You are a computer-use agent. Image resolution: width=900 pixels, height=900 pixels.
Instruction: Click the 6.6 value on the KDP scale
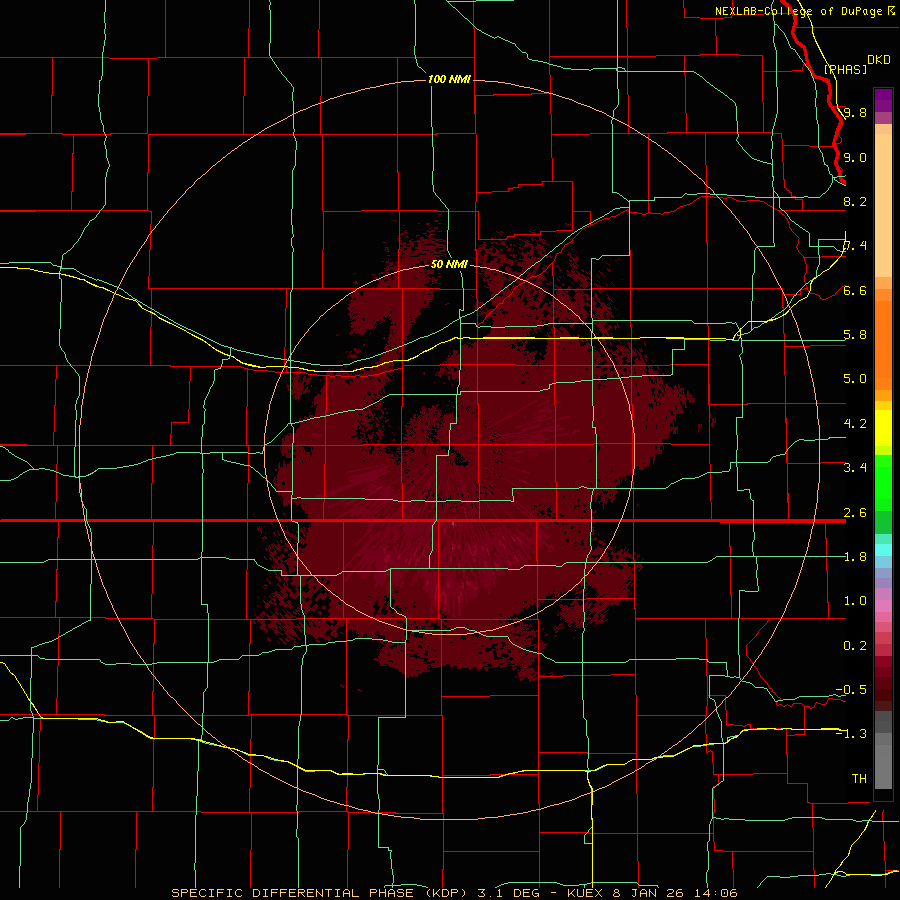pos(855,290)
